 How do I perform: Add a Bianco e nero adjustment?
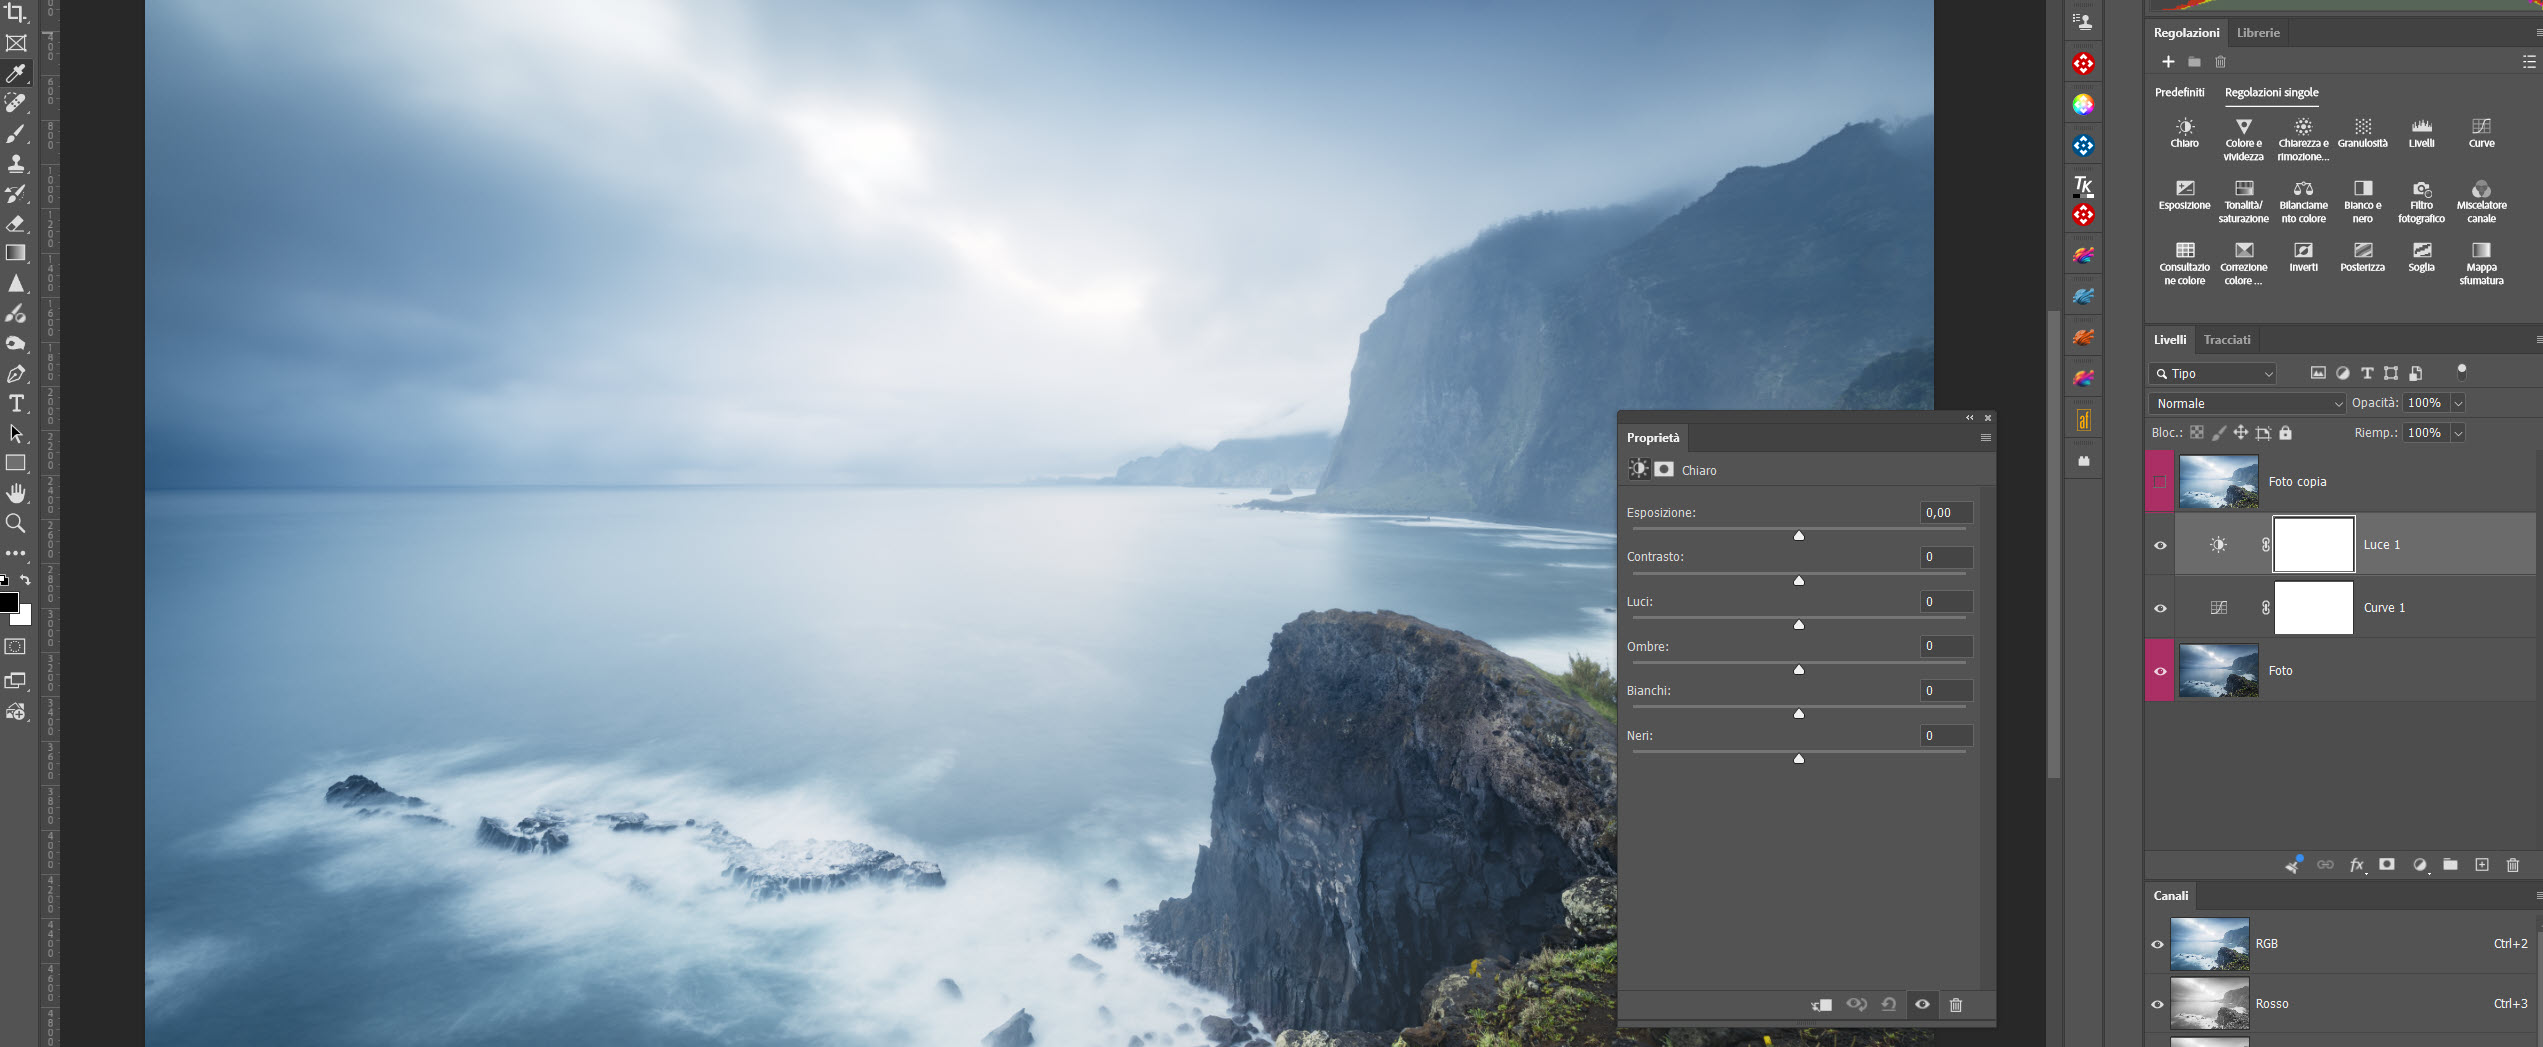pos(2362,201)
